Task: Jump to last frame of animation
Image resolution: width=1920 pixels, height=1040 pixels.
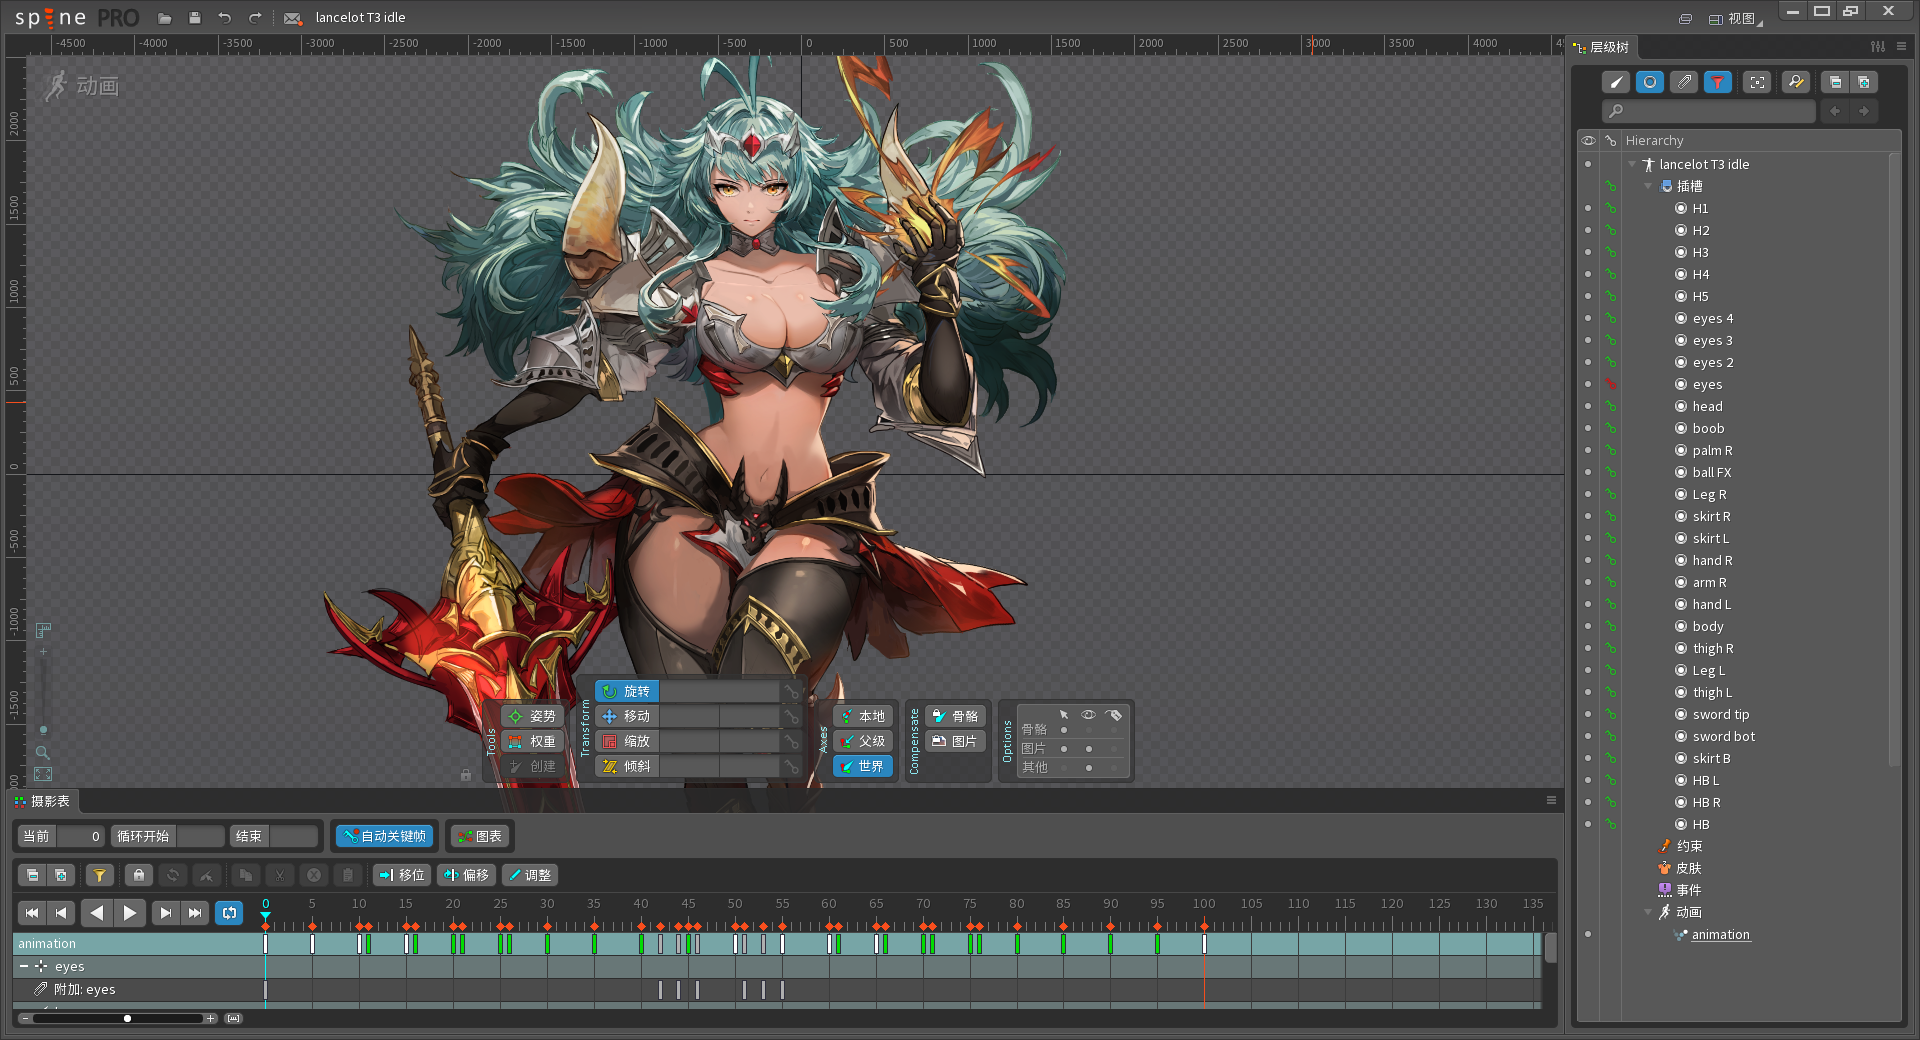Action: tap(195, 912)
